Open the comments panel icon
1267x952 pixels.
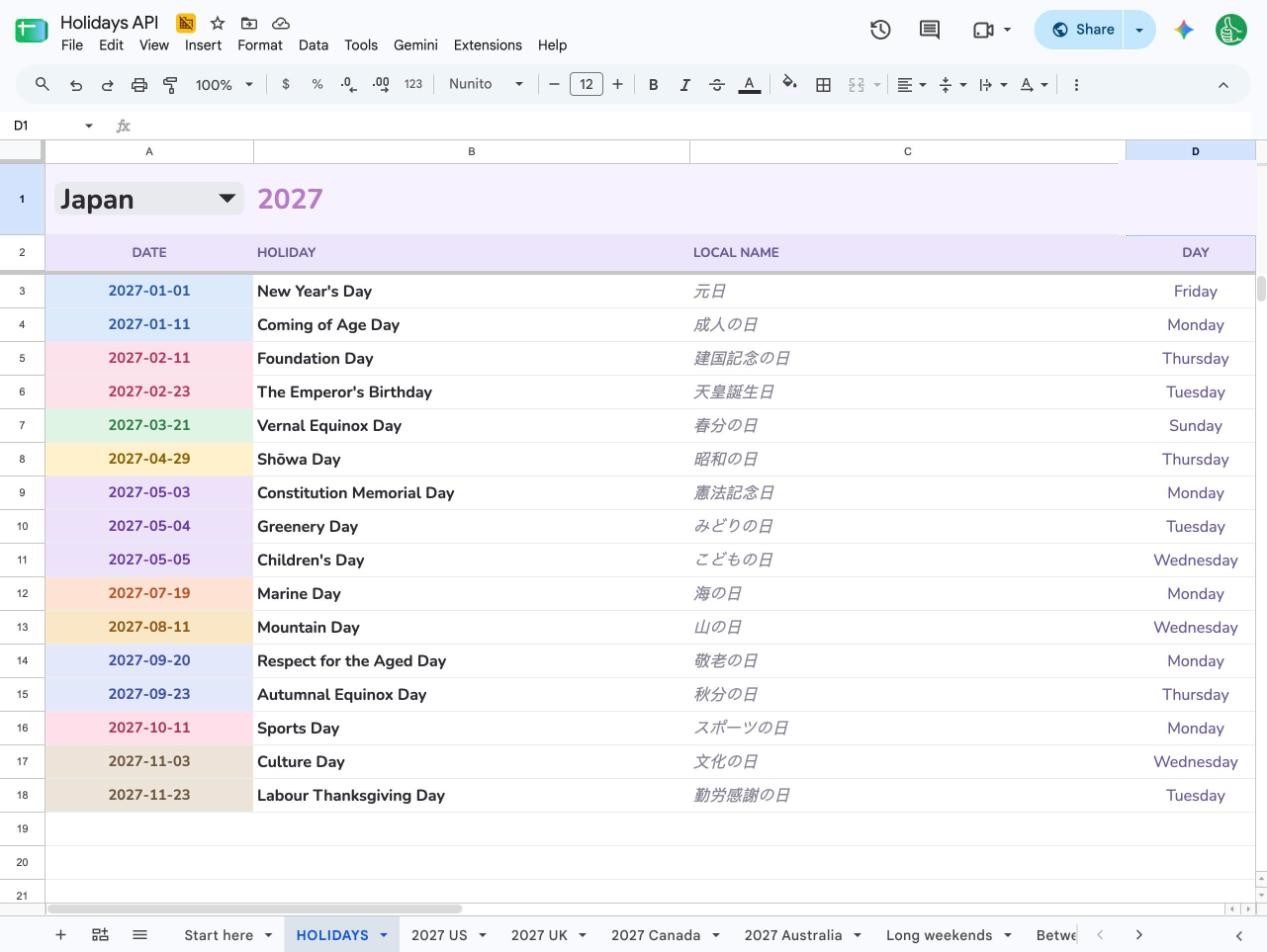930,30
